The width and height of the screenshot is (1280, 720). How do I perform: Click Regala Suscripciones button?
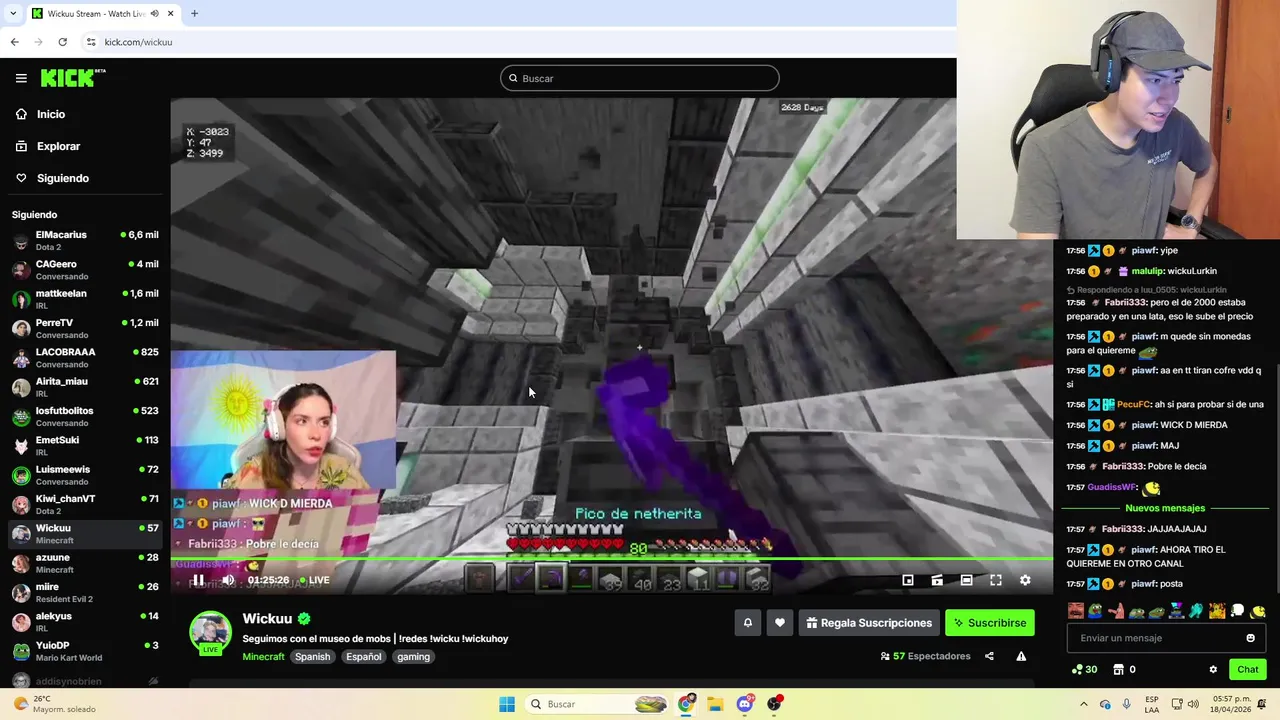868,623
